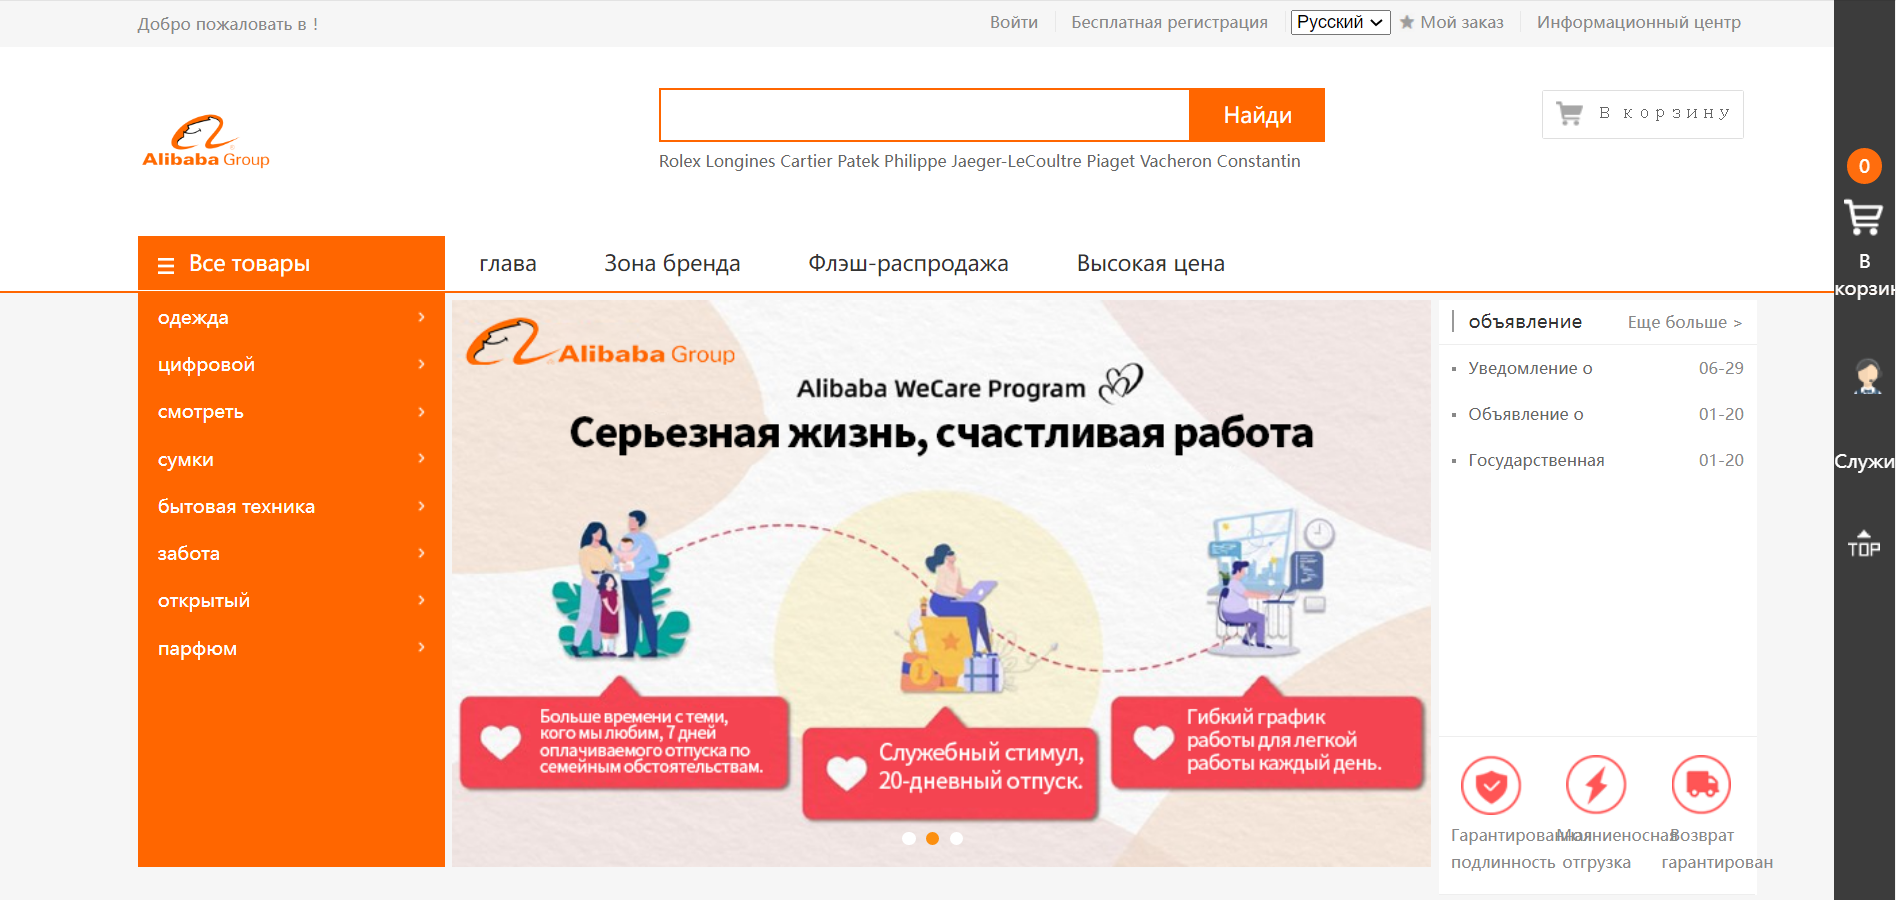Click the Найди search button

(1257, 115)
